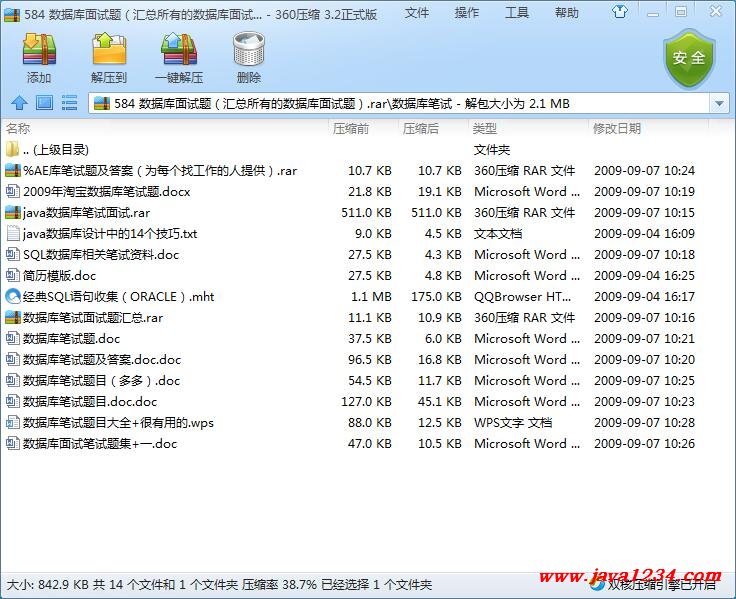The image size is (736, 599).
Task: Sort by the 压缩前 column header
Action: 351,128
